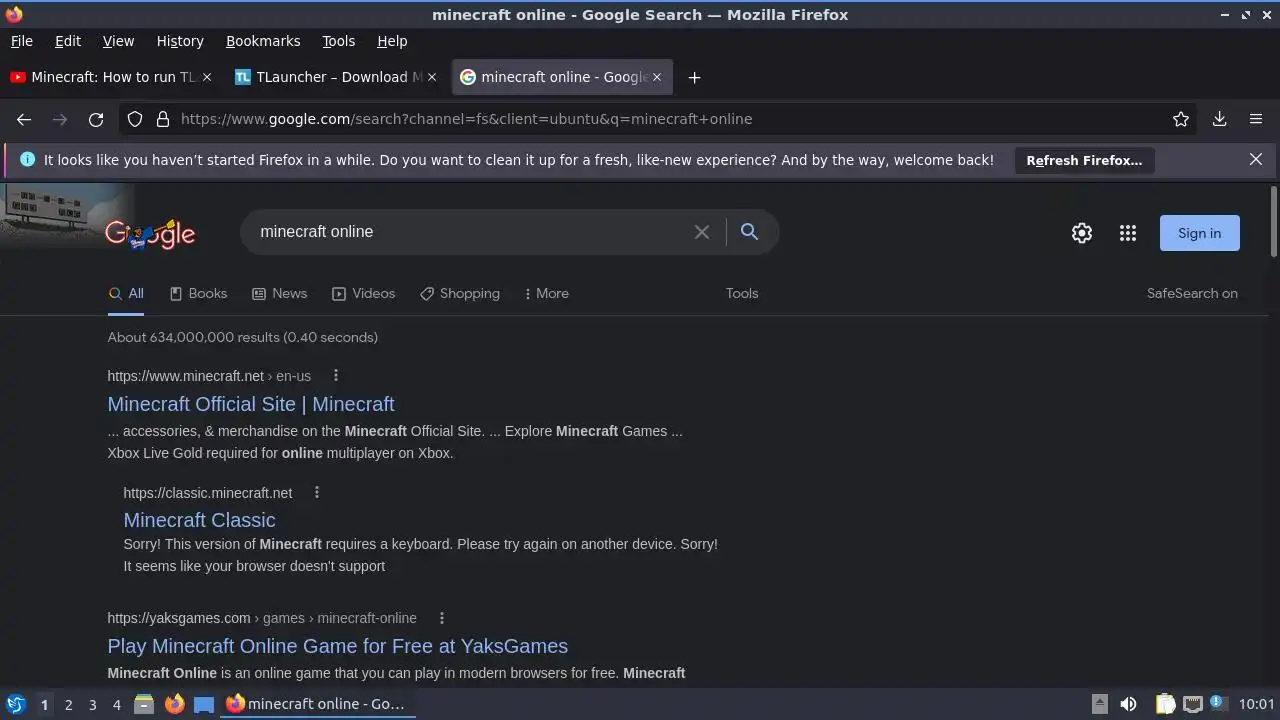This screenshot has width=1280, height=720.
Task: Reload the current page
Action: 96,119
